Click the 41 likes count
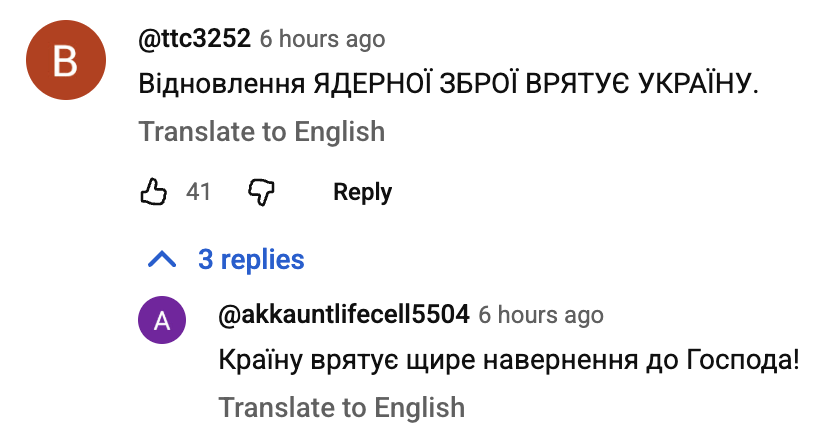 point(199,191)
